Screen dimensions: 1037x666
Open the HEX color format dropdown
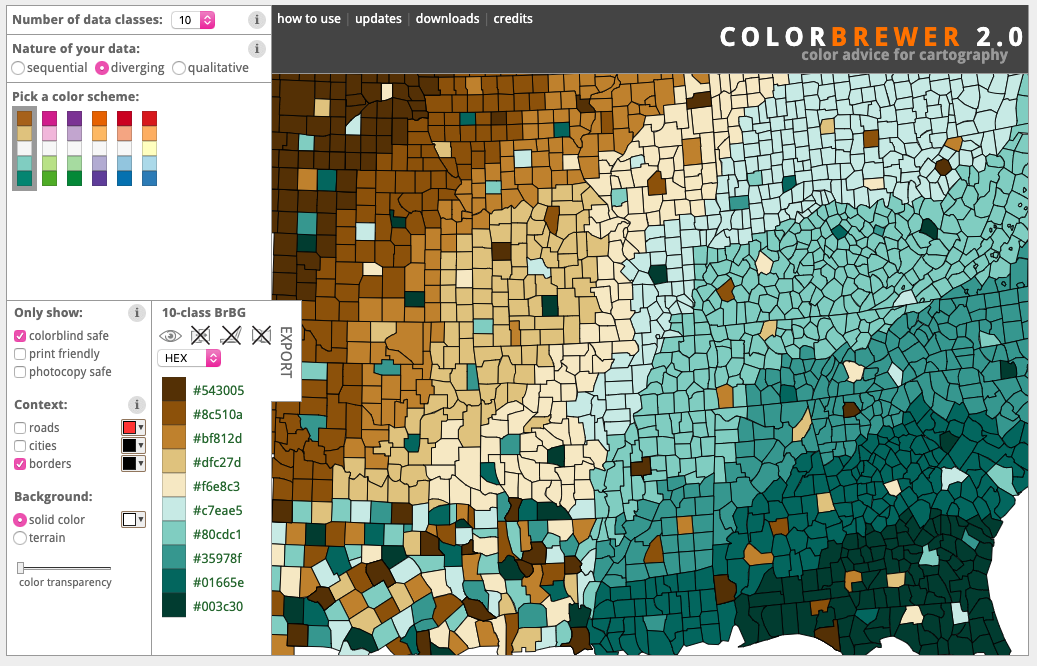pos(189,358)
